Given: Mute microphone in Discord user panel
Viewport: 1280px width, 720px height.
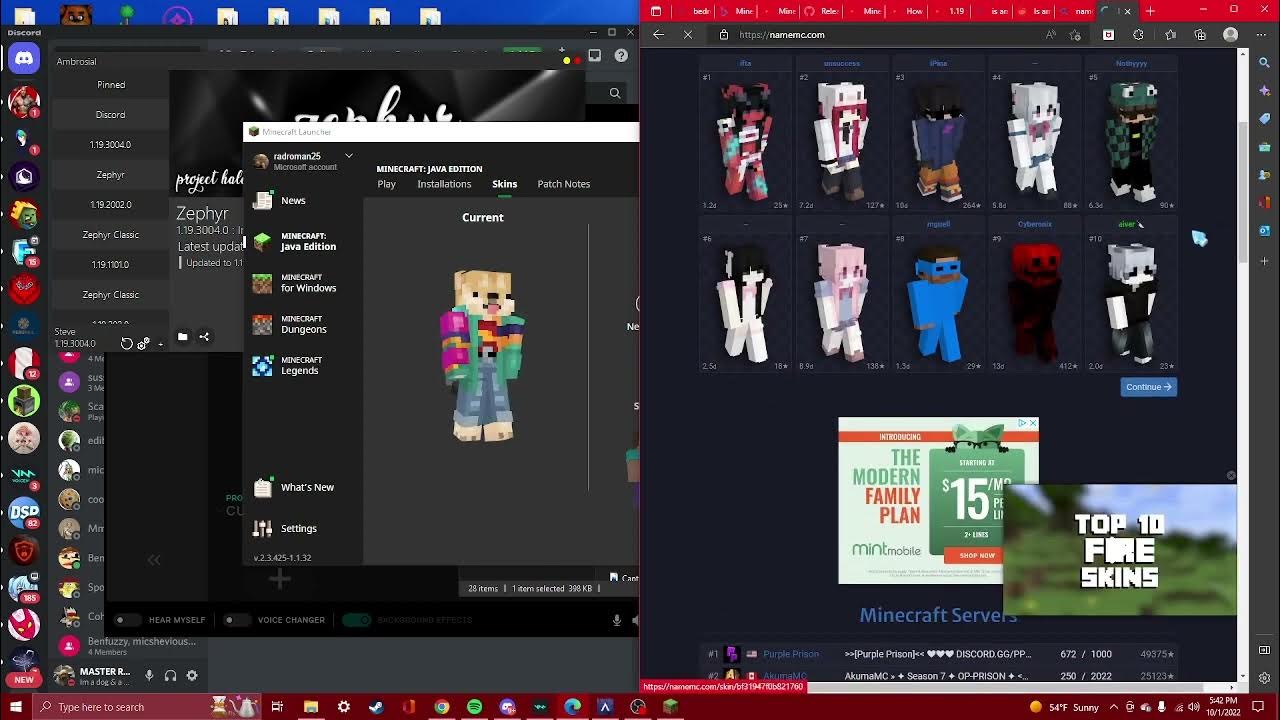Looking at the screenshot, I should [148, 676].
